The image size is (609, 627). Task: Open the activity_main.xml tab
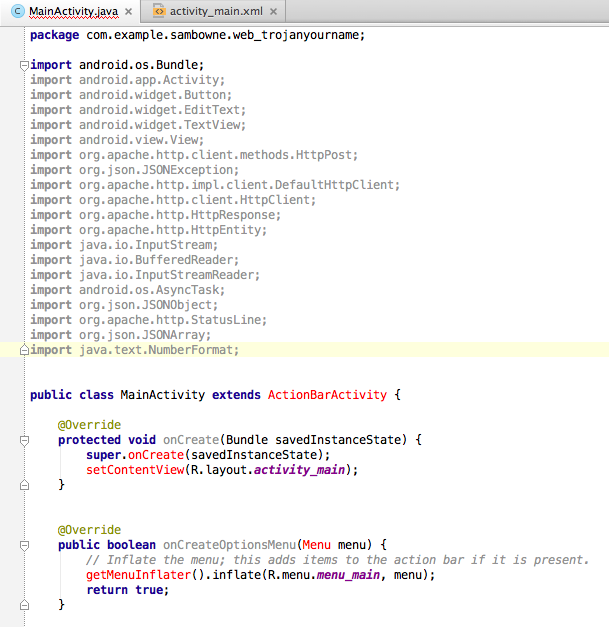(216, 11)
